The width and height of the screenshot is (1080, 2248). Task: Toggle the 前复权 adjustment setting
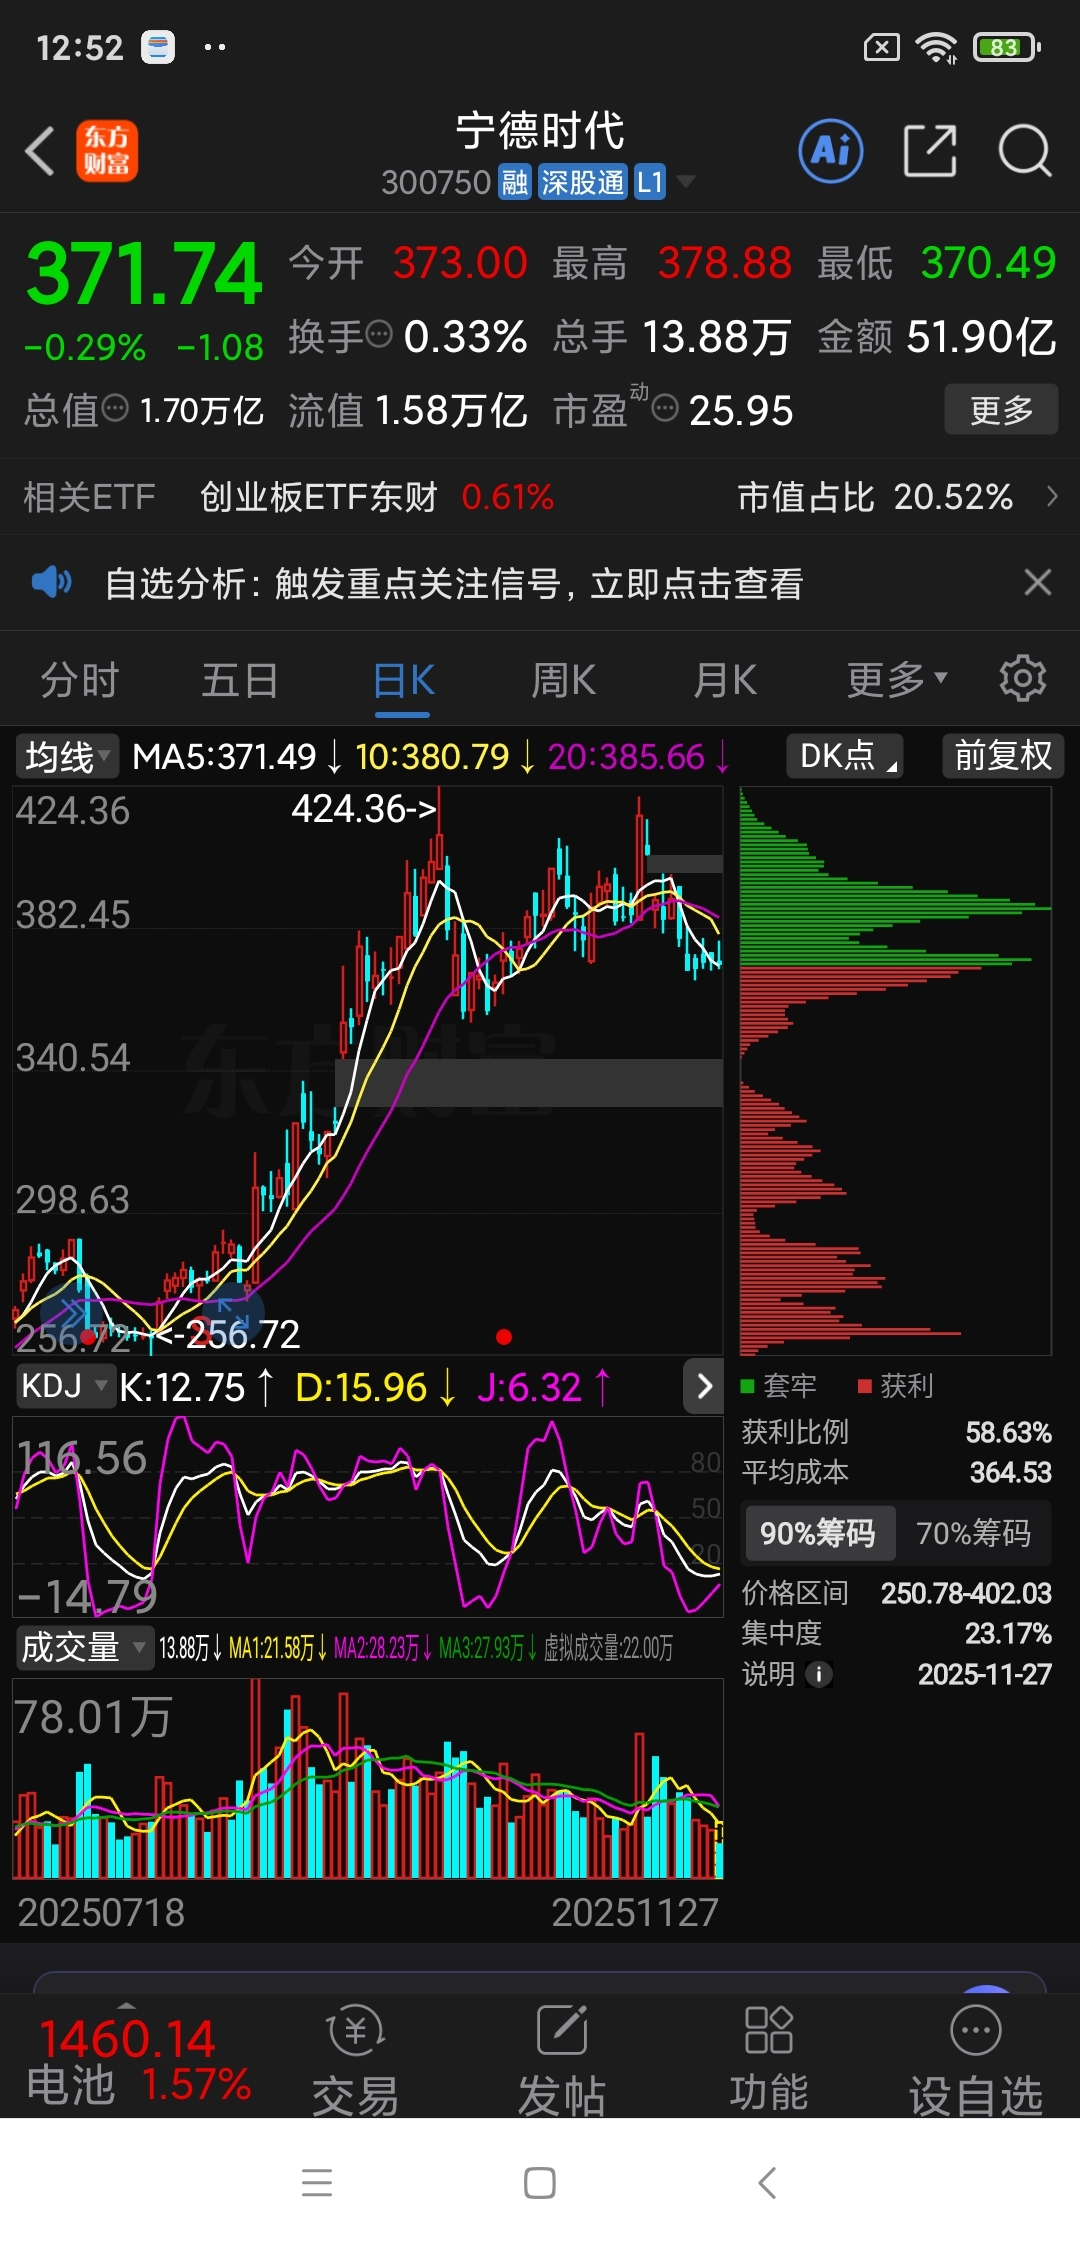(1003, 755)
